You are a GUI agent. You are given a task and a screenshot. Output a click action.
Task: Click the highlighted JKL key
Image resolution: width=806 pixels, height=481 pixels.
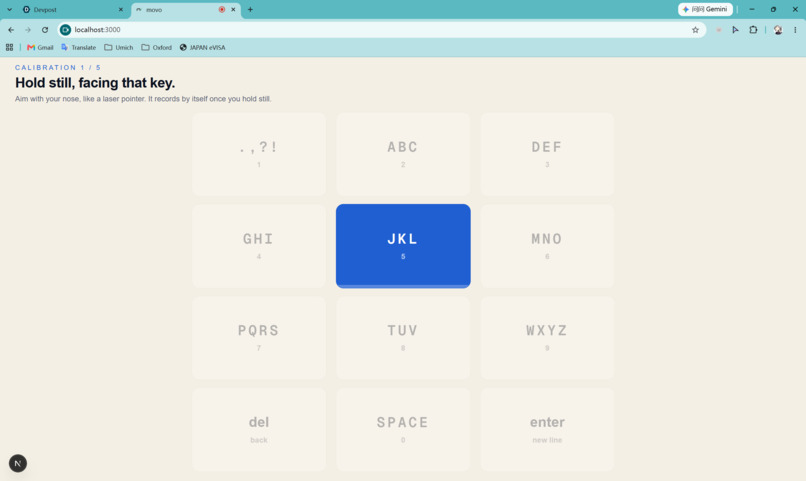(403, 246)
